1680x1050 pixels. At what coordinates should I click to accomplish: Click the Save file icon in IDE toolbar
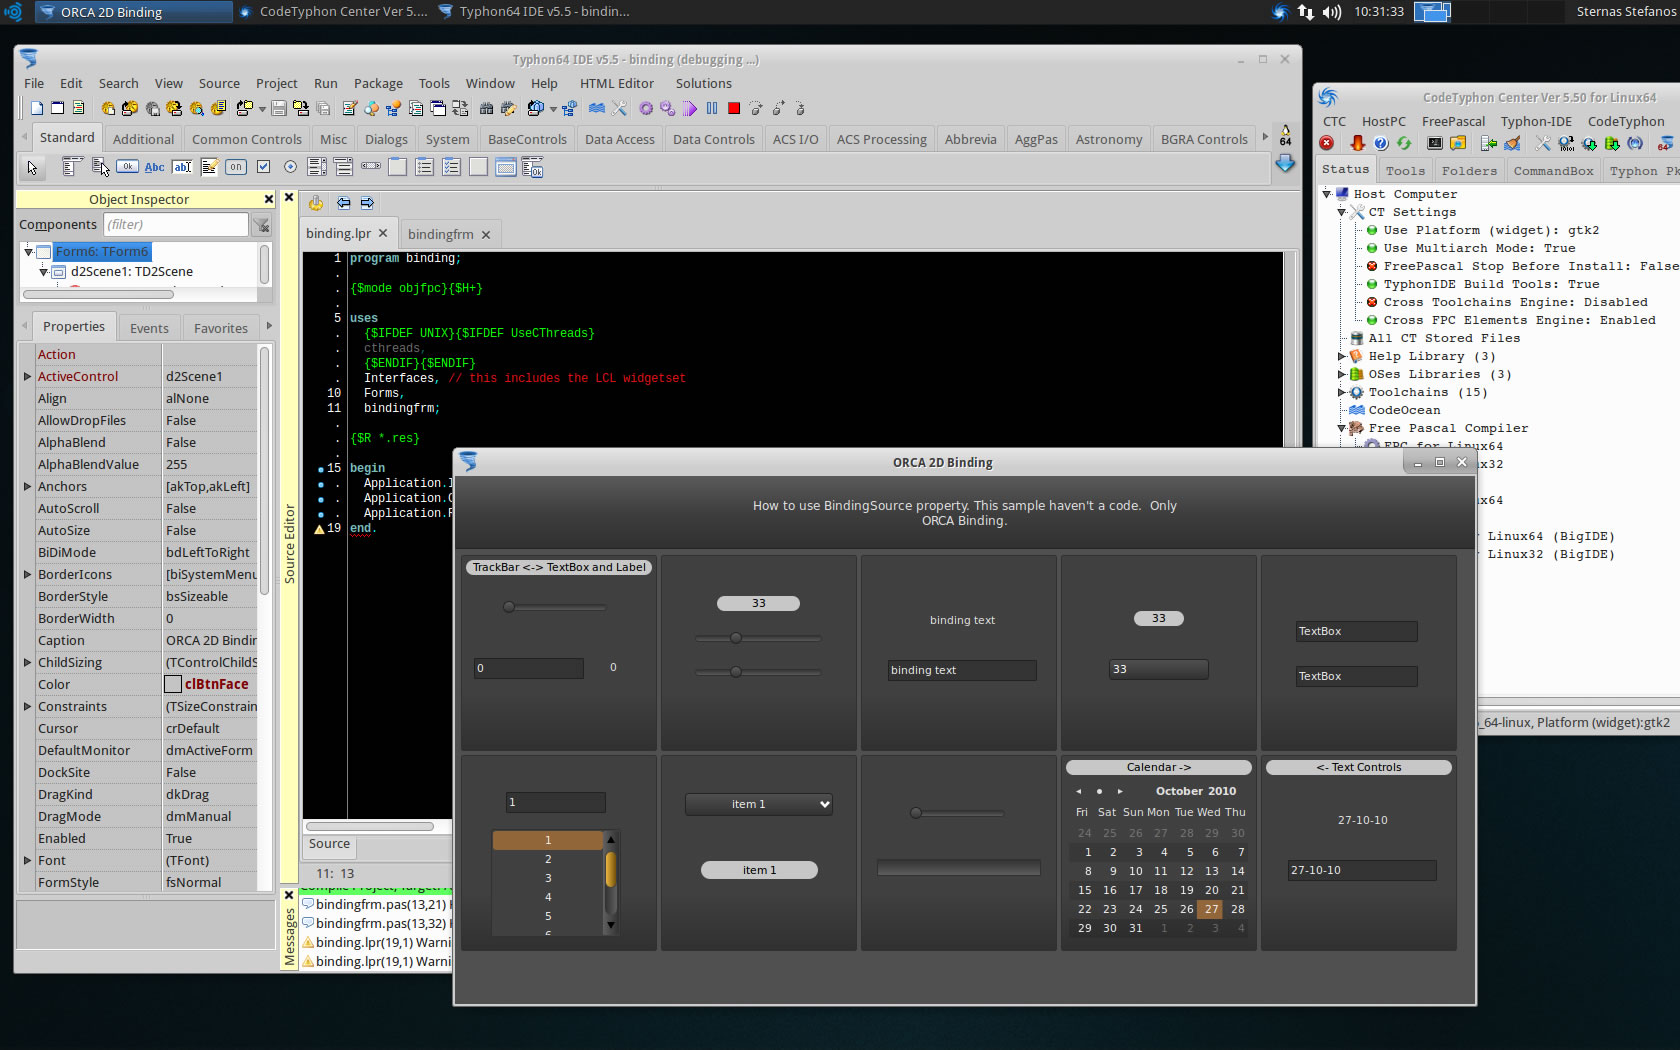tap(279, 108)
